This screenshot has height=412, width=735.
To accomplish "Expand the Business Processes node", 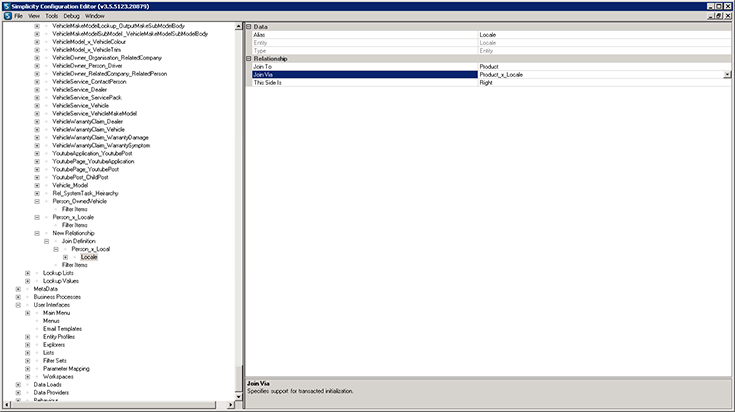I will pyautogui.click(x=19, y=297).
